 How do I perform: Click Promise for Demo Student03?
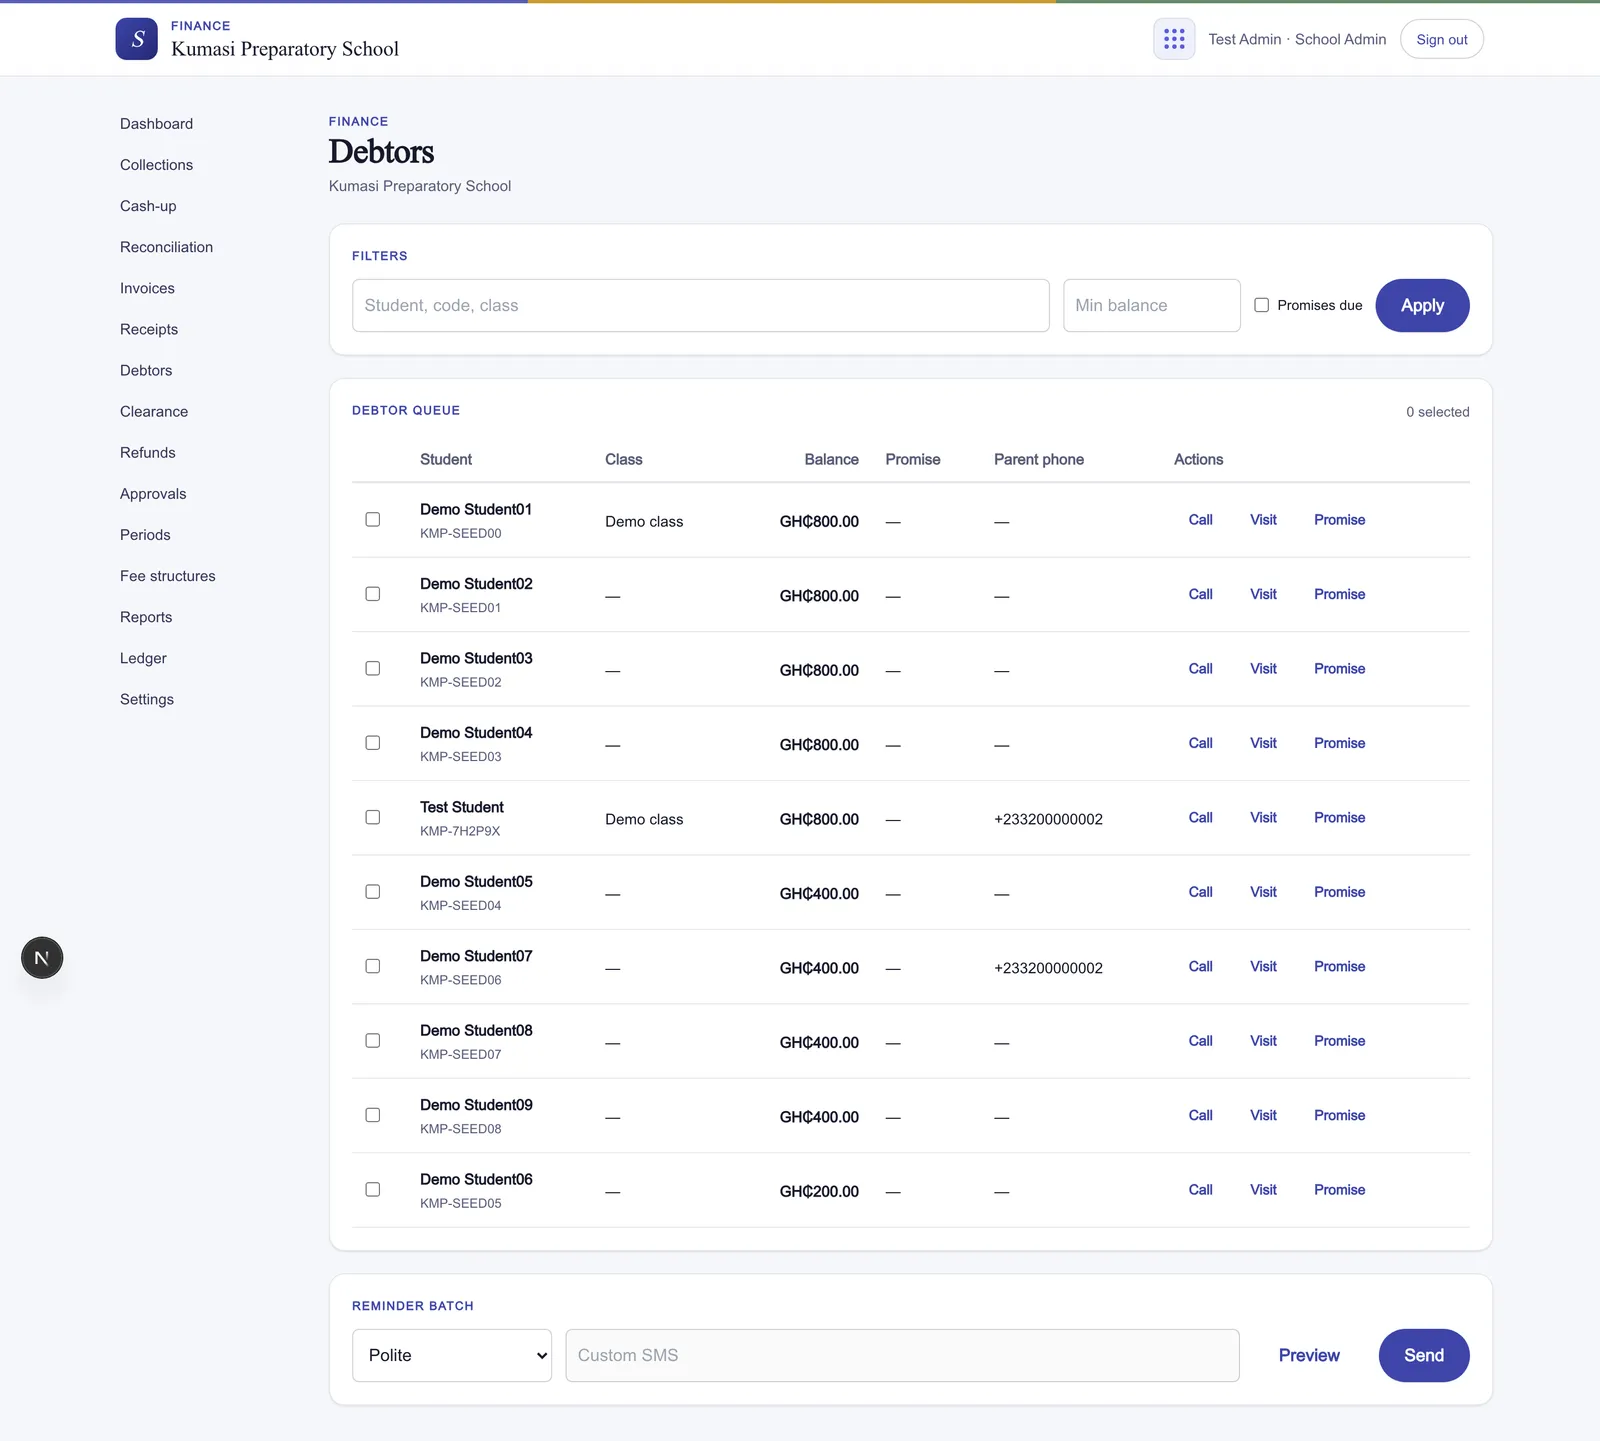1339,668
